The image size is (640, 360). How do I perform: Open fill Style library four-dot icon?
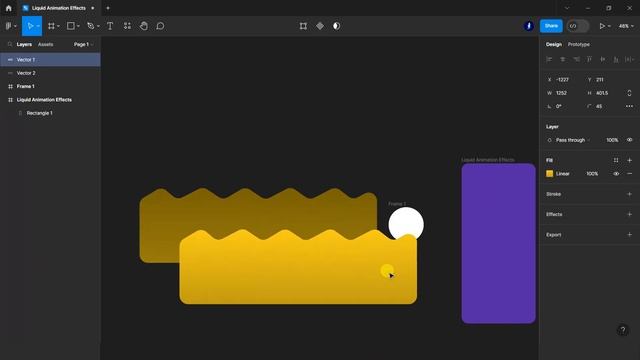(616, 160)
